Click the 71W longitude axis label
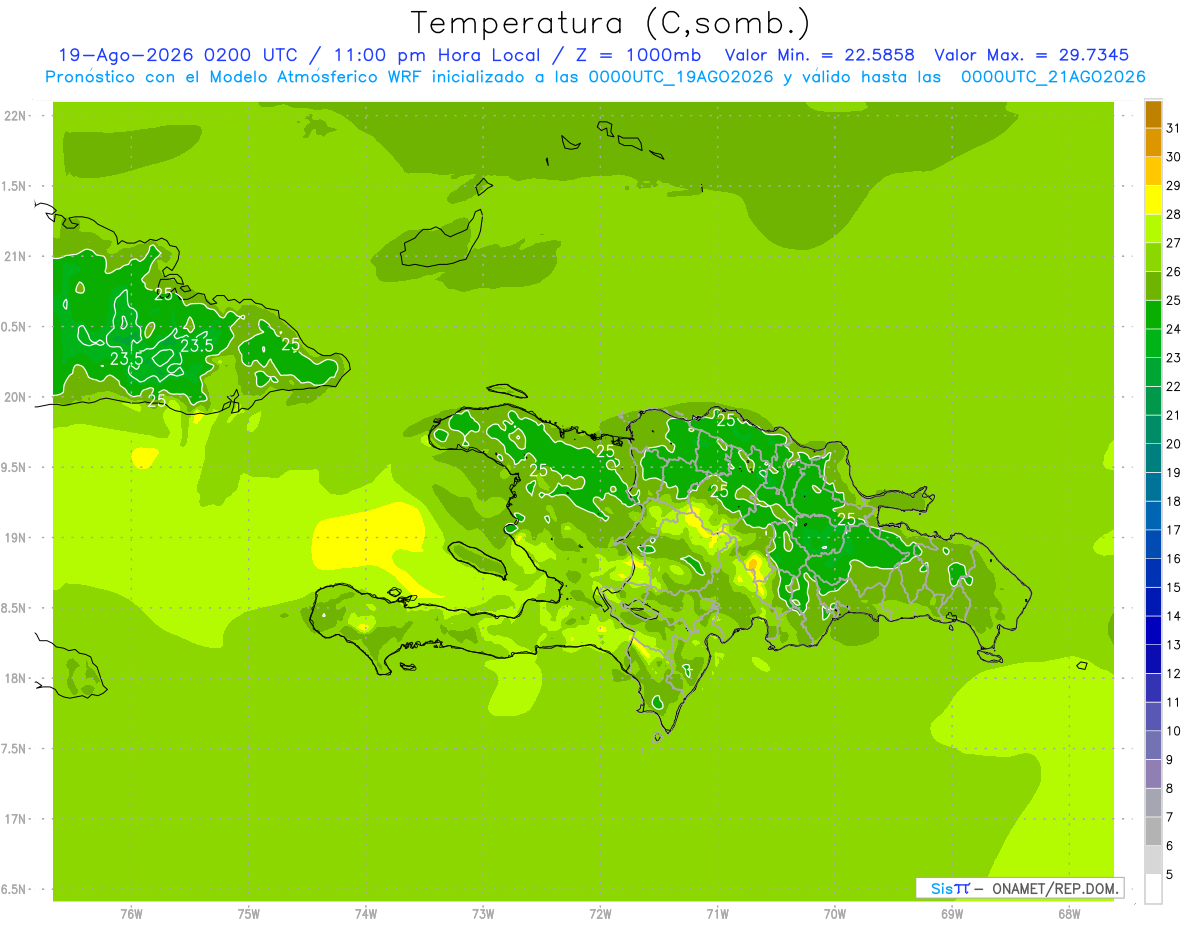 click(718, 914)
